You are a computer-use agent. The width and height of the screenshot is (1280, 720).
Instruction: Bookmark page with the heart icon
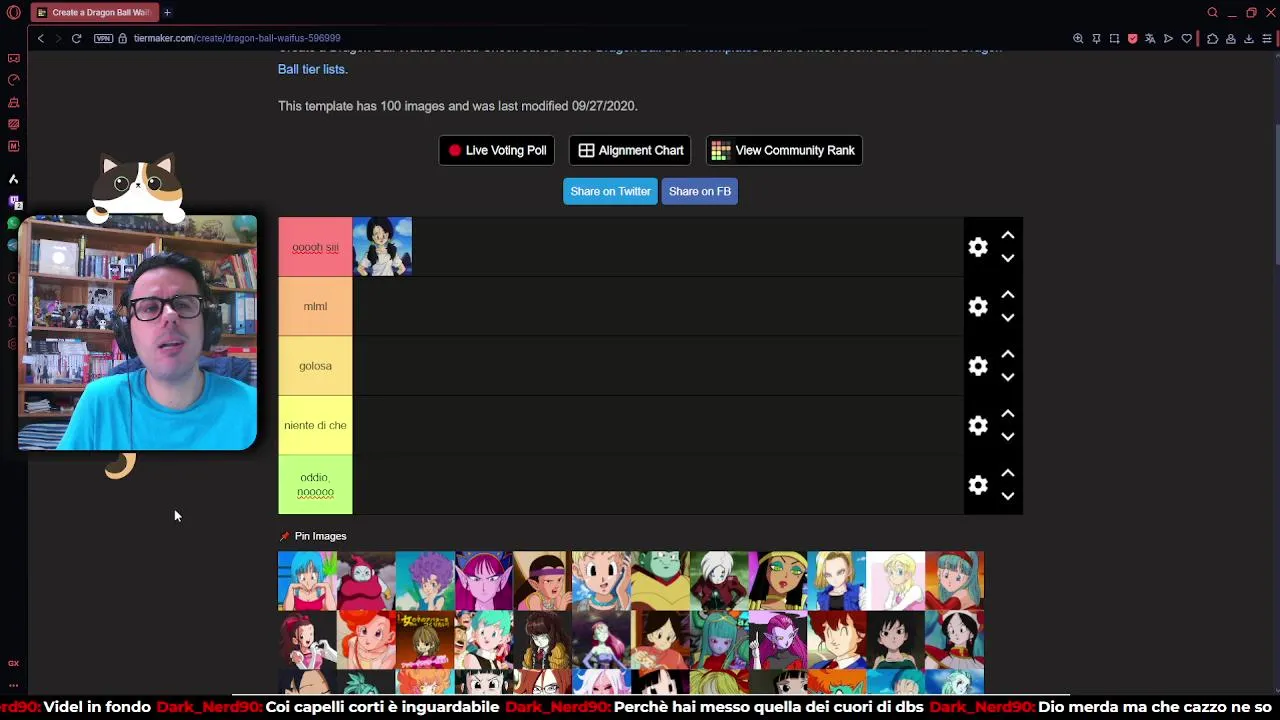point(1187,38)
